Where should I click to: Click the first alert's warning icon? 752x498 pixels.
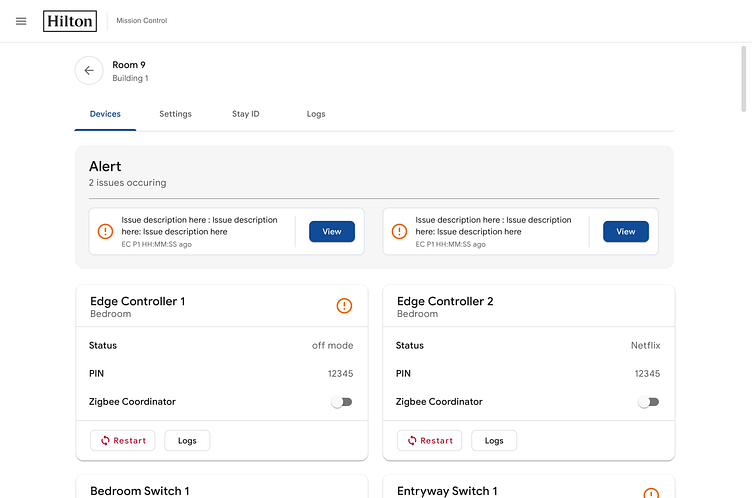pyautogui.click(x=105, y=231)
